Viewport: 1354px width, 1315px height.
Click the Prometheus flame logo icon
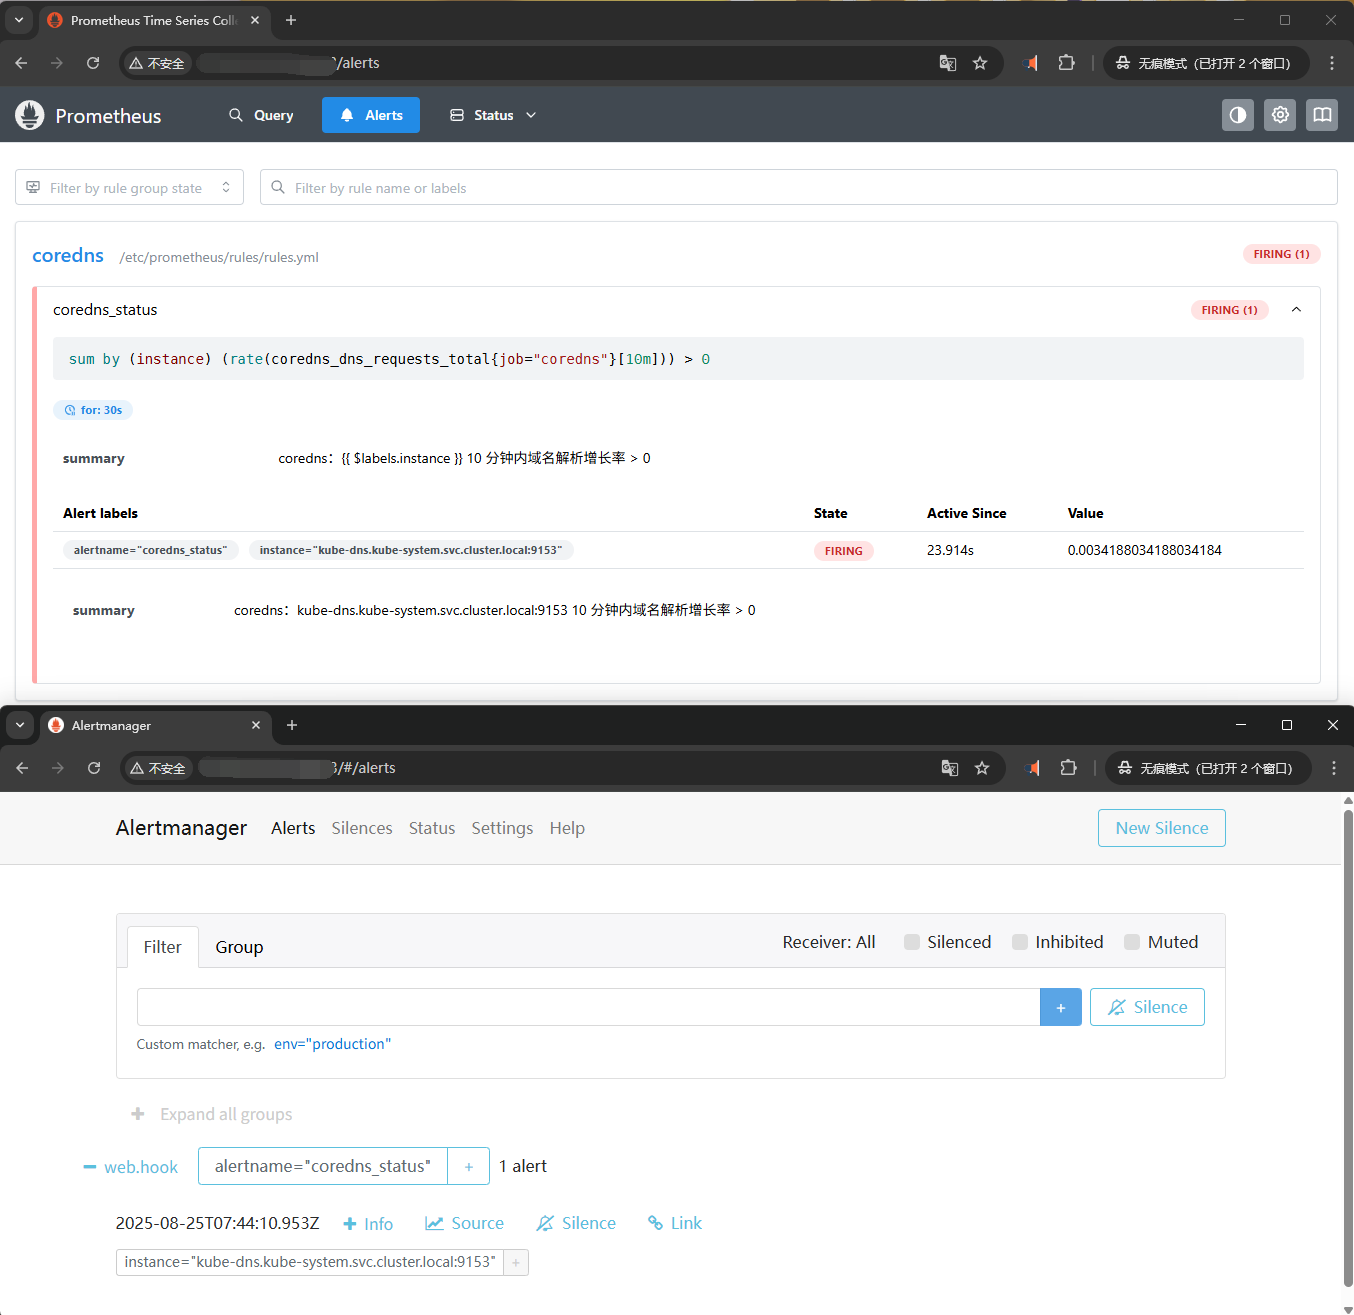coord(30,115)
